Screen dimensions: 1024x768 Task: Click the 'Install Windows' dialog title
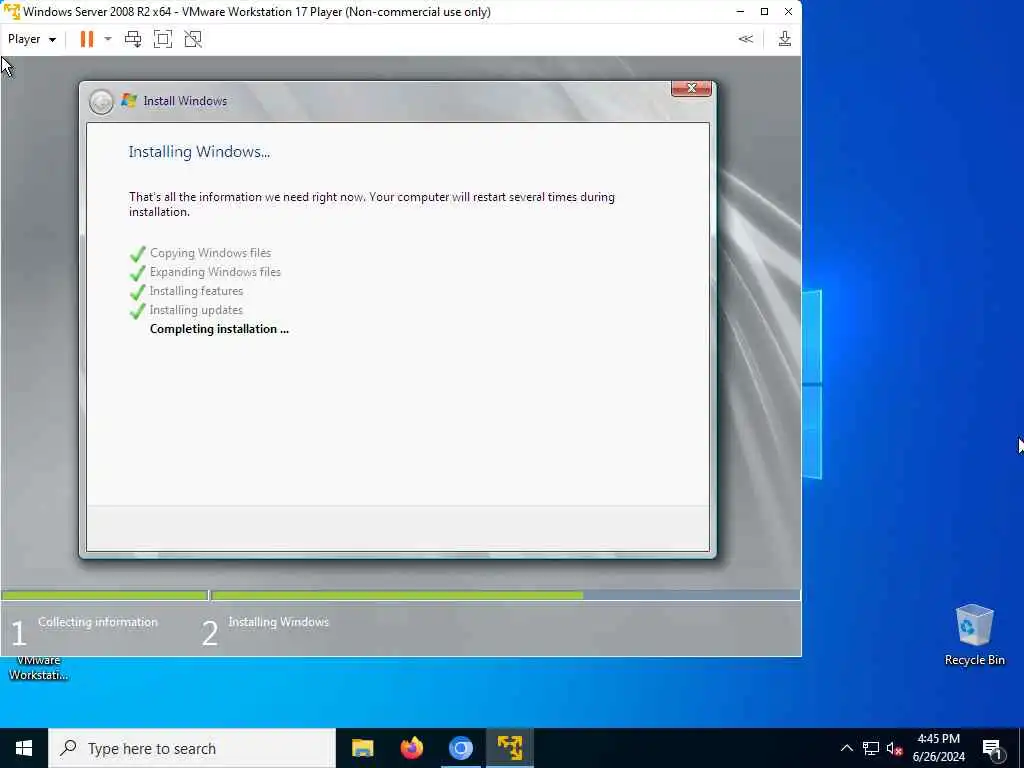185,101
